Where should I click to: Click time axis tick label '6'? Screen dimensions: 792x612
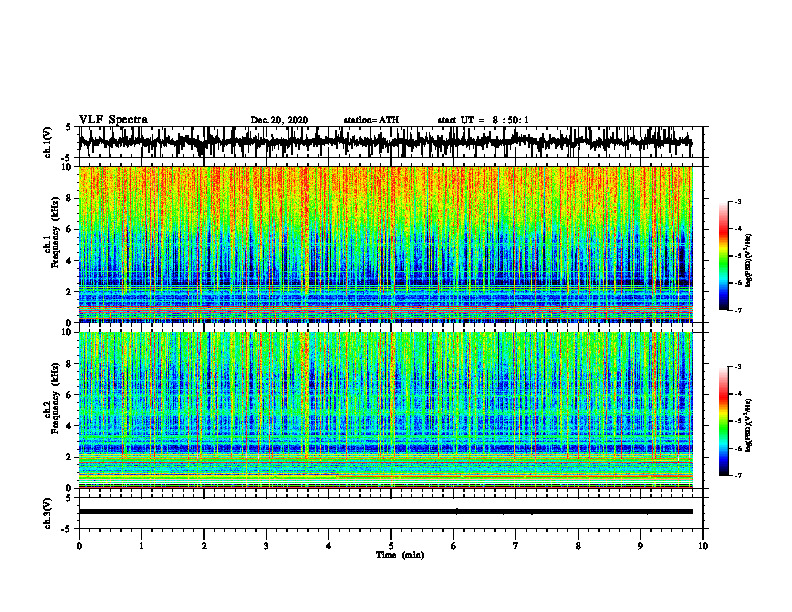click(x=453, y=546)
